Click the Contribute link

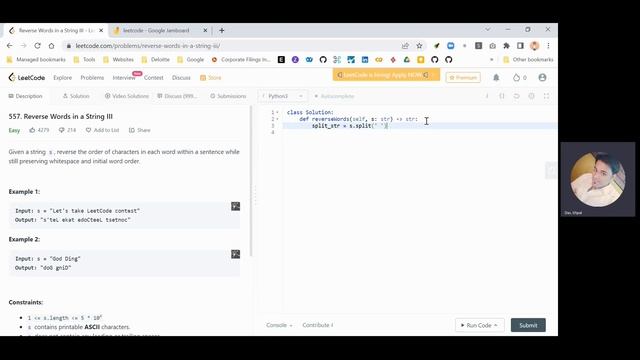pyautogui.click(x=318, y=325)
